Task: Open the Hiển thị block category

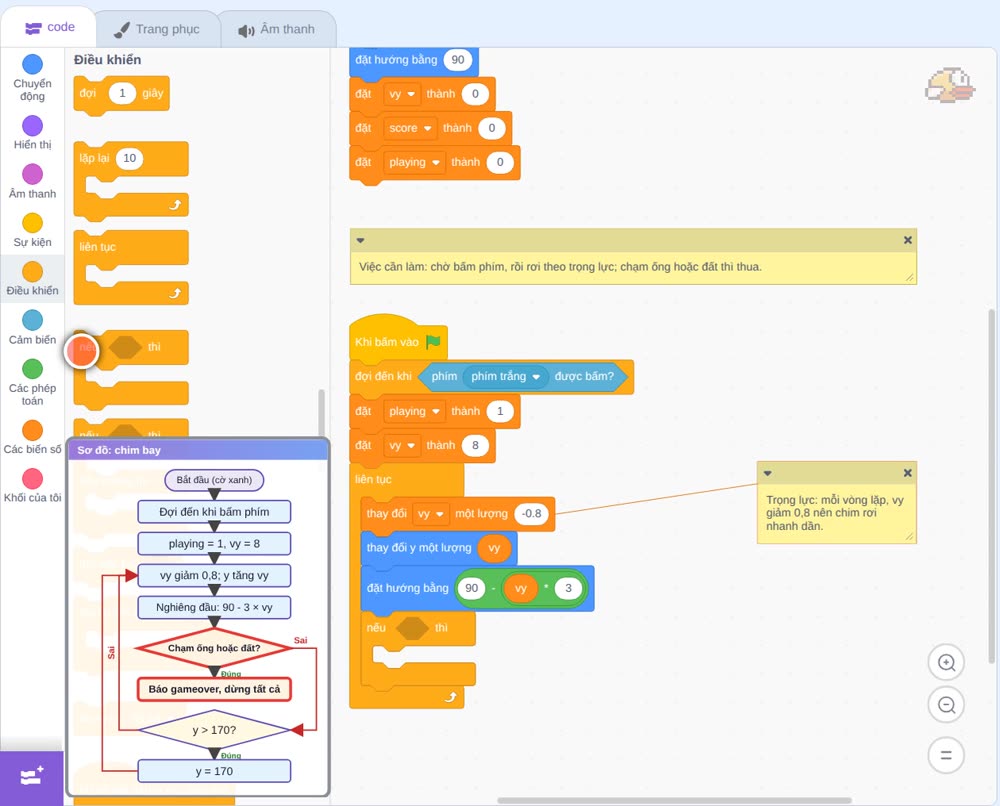Action: click(32, 133)
